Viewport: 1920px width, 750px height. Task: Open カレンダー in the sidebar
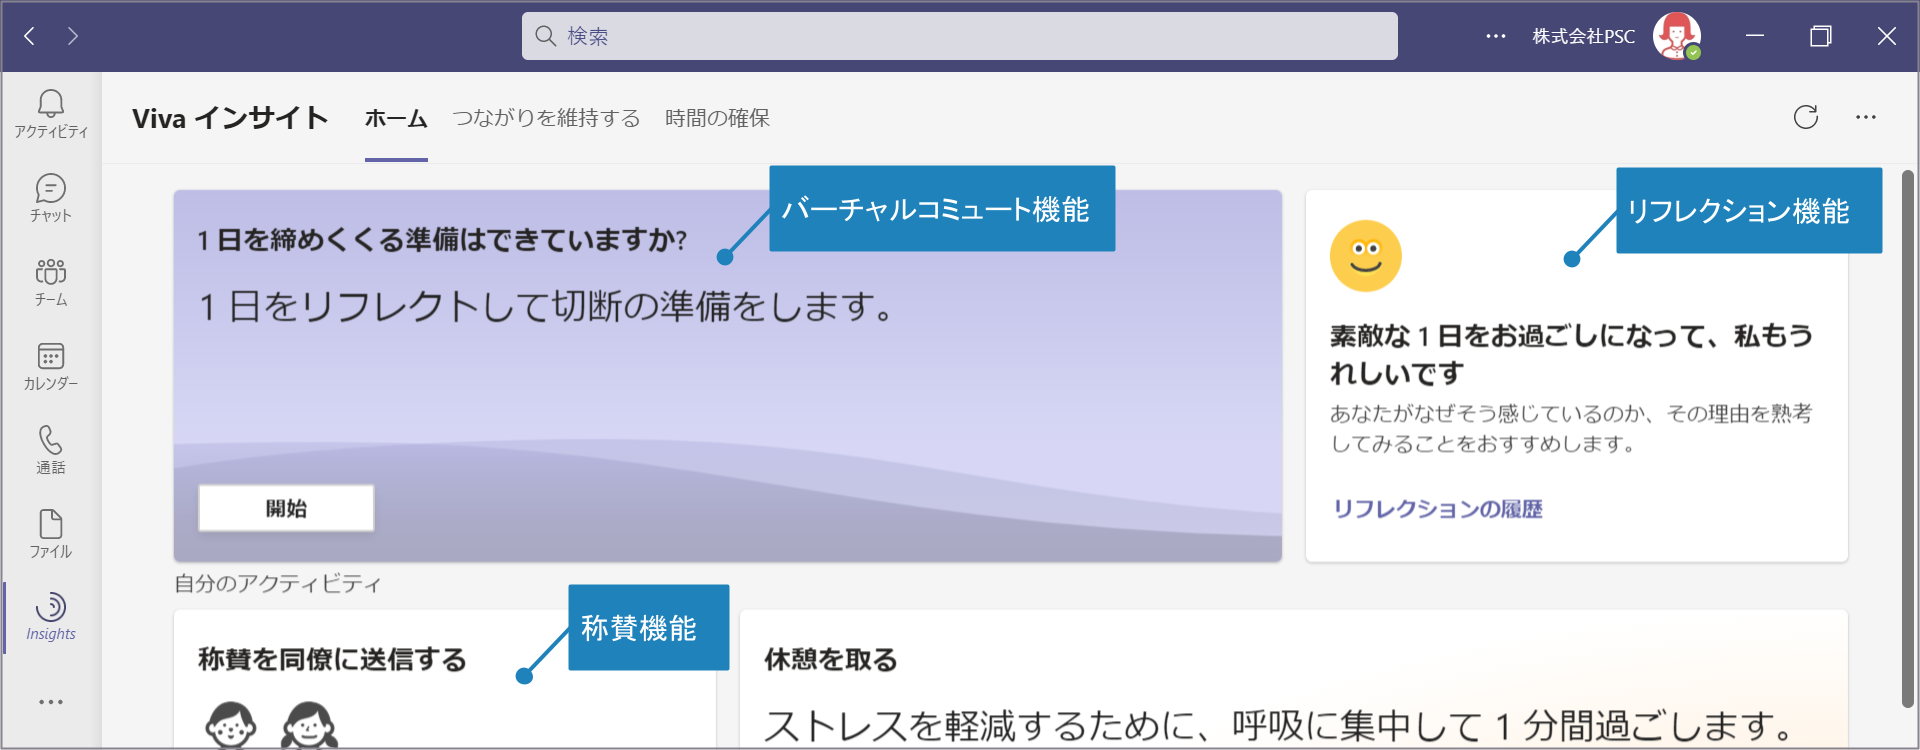pos(51,365)
